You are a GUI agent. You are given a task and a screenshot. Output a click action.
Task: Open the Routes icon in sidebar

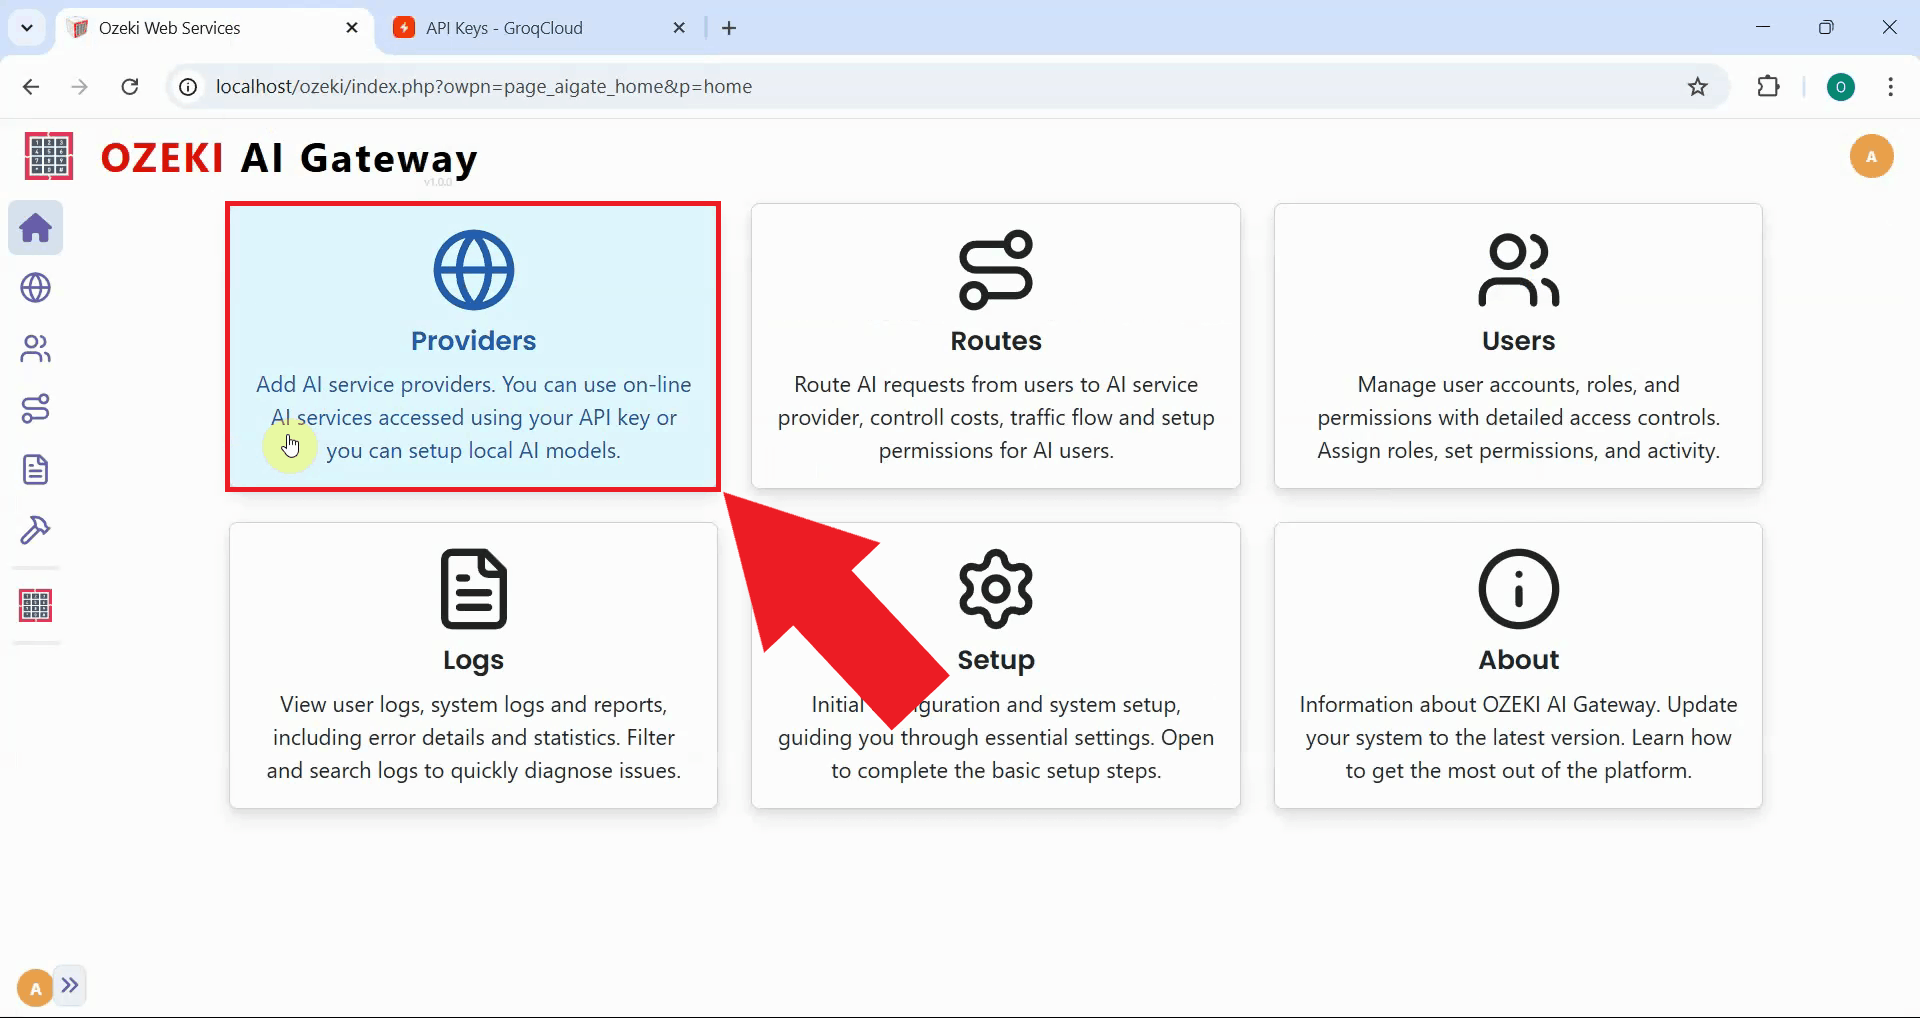click(35, 408)
